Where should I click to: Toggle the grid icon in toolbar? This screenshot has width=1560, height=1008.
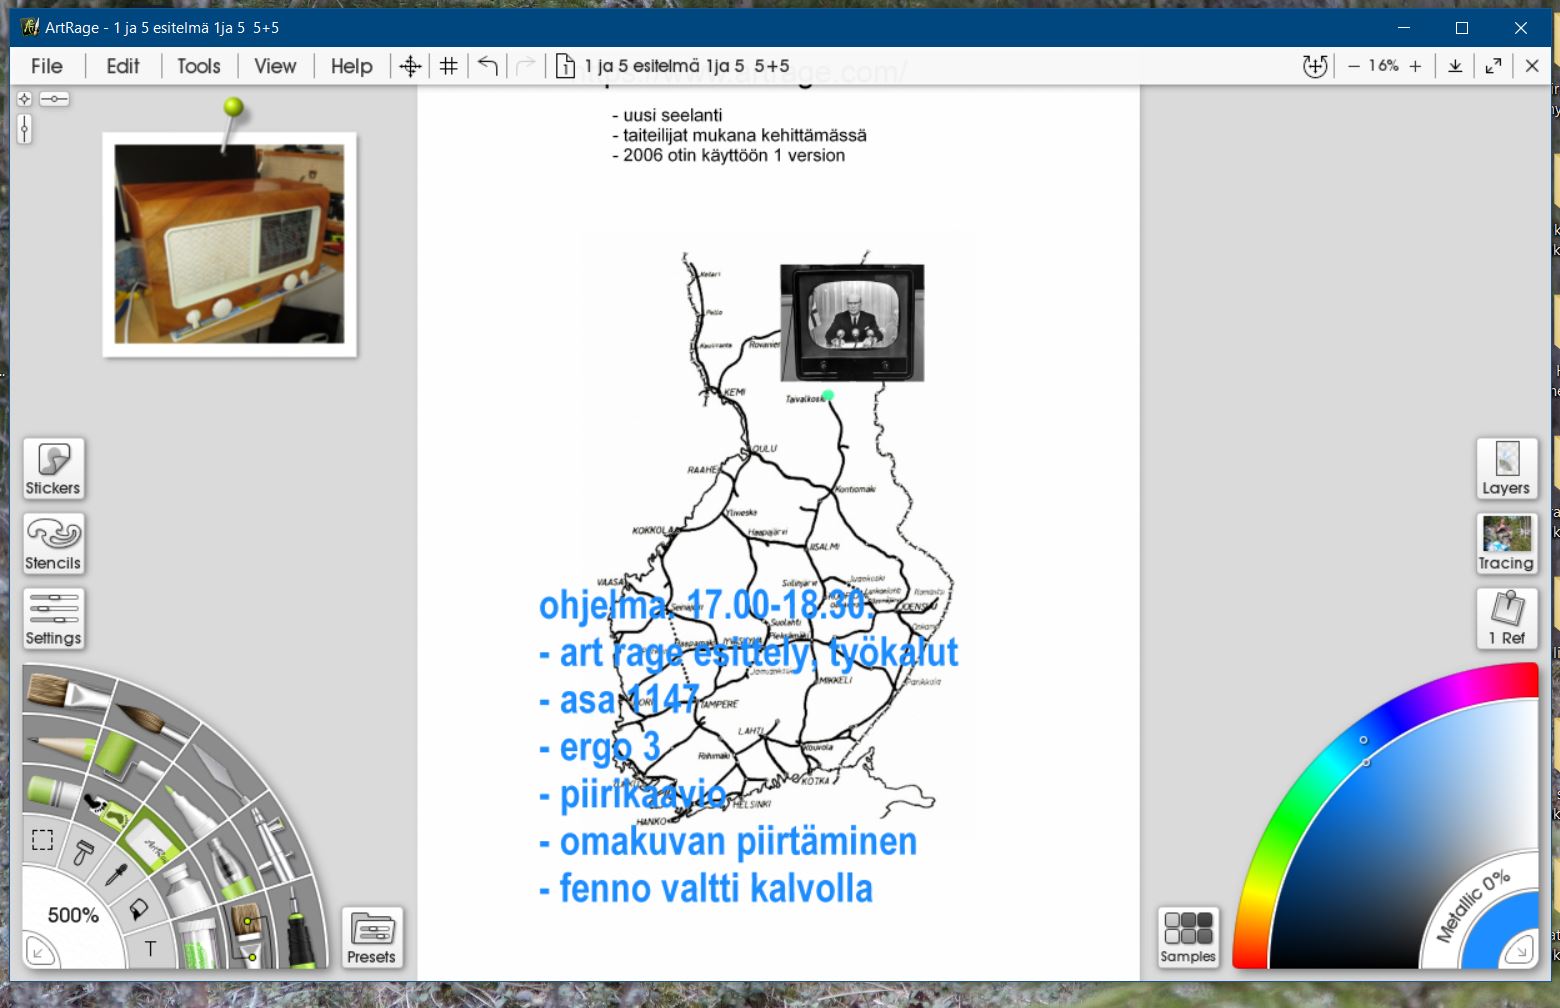click(x=449, y=66)
